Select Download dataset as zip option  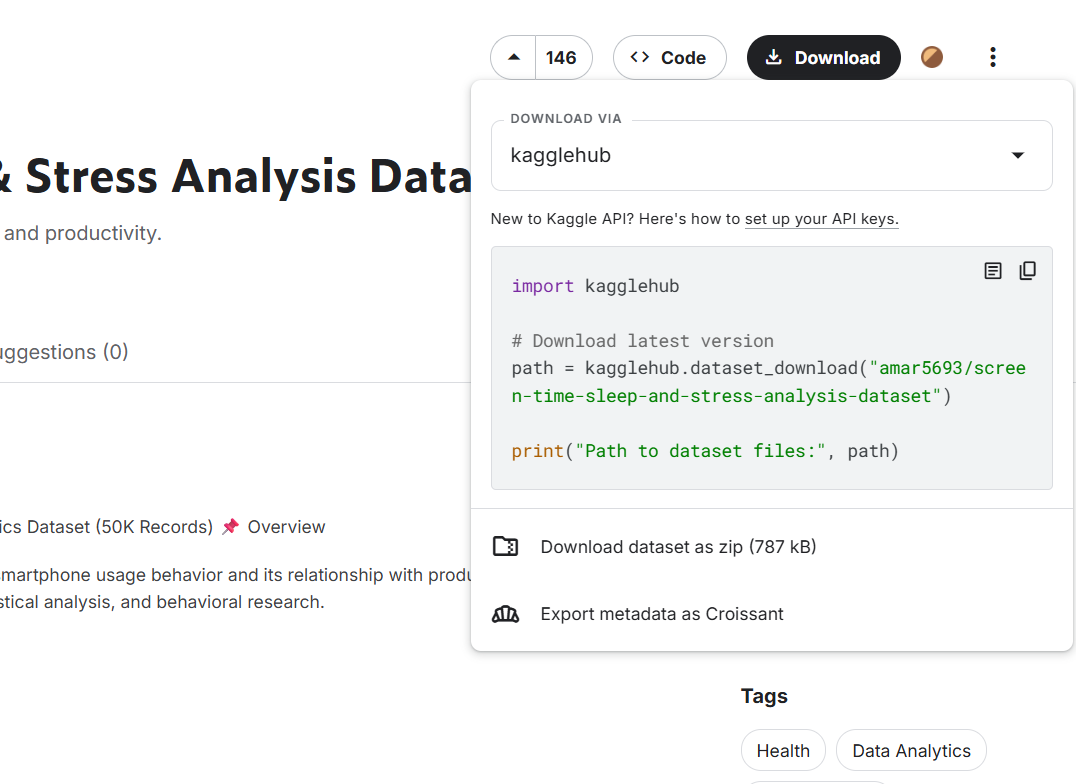[x=678, y=547]
